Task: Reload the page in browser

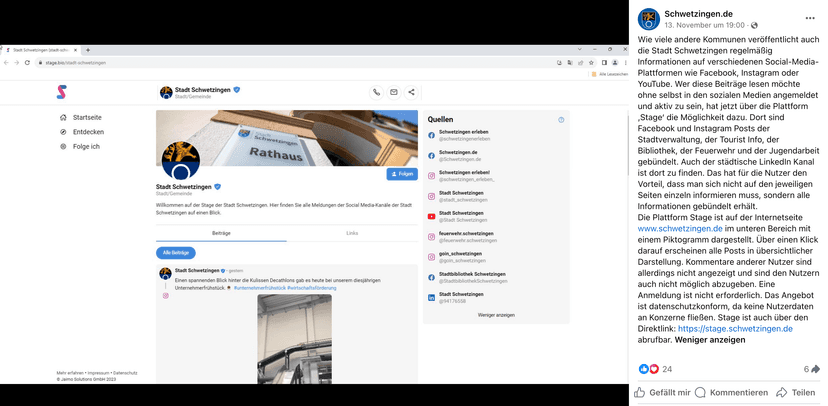Action: coord(27,62)
